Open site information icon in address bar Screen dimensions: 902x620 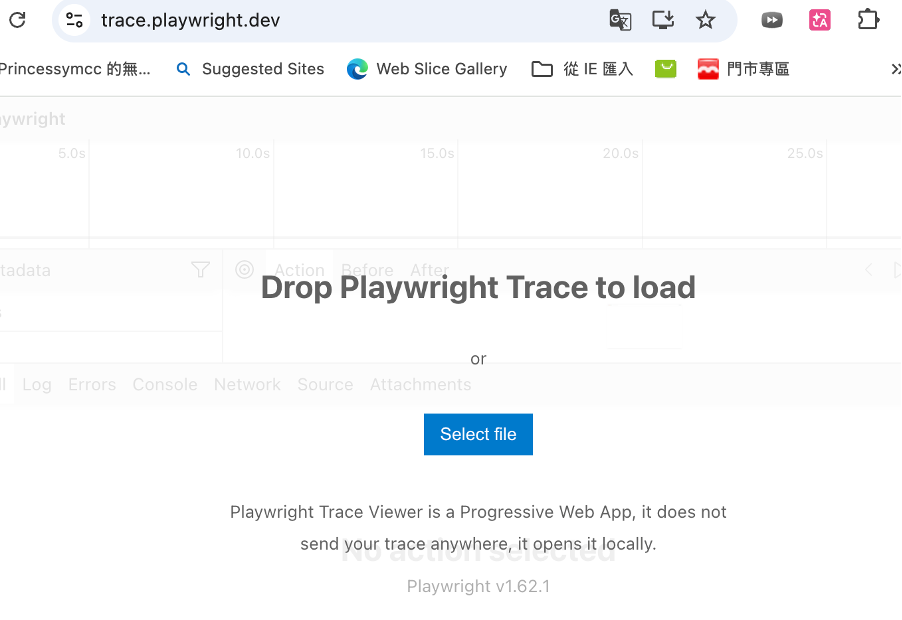(74, 20)
